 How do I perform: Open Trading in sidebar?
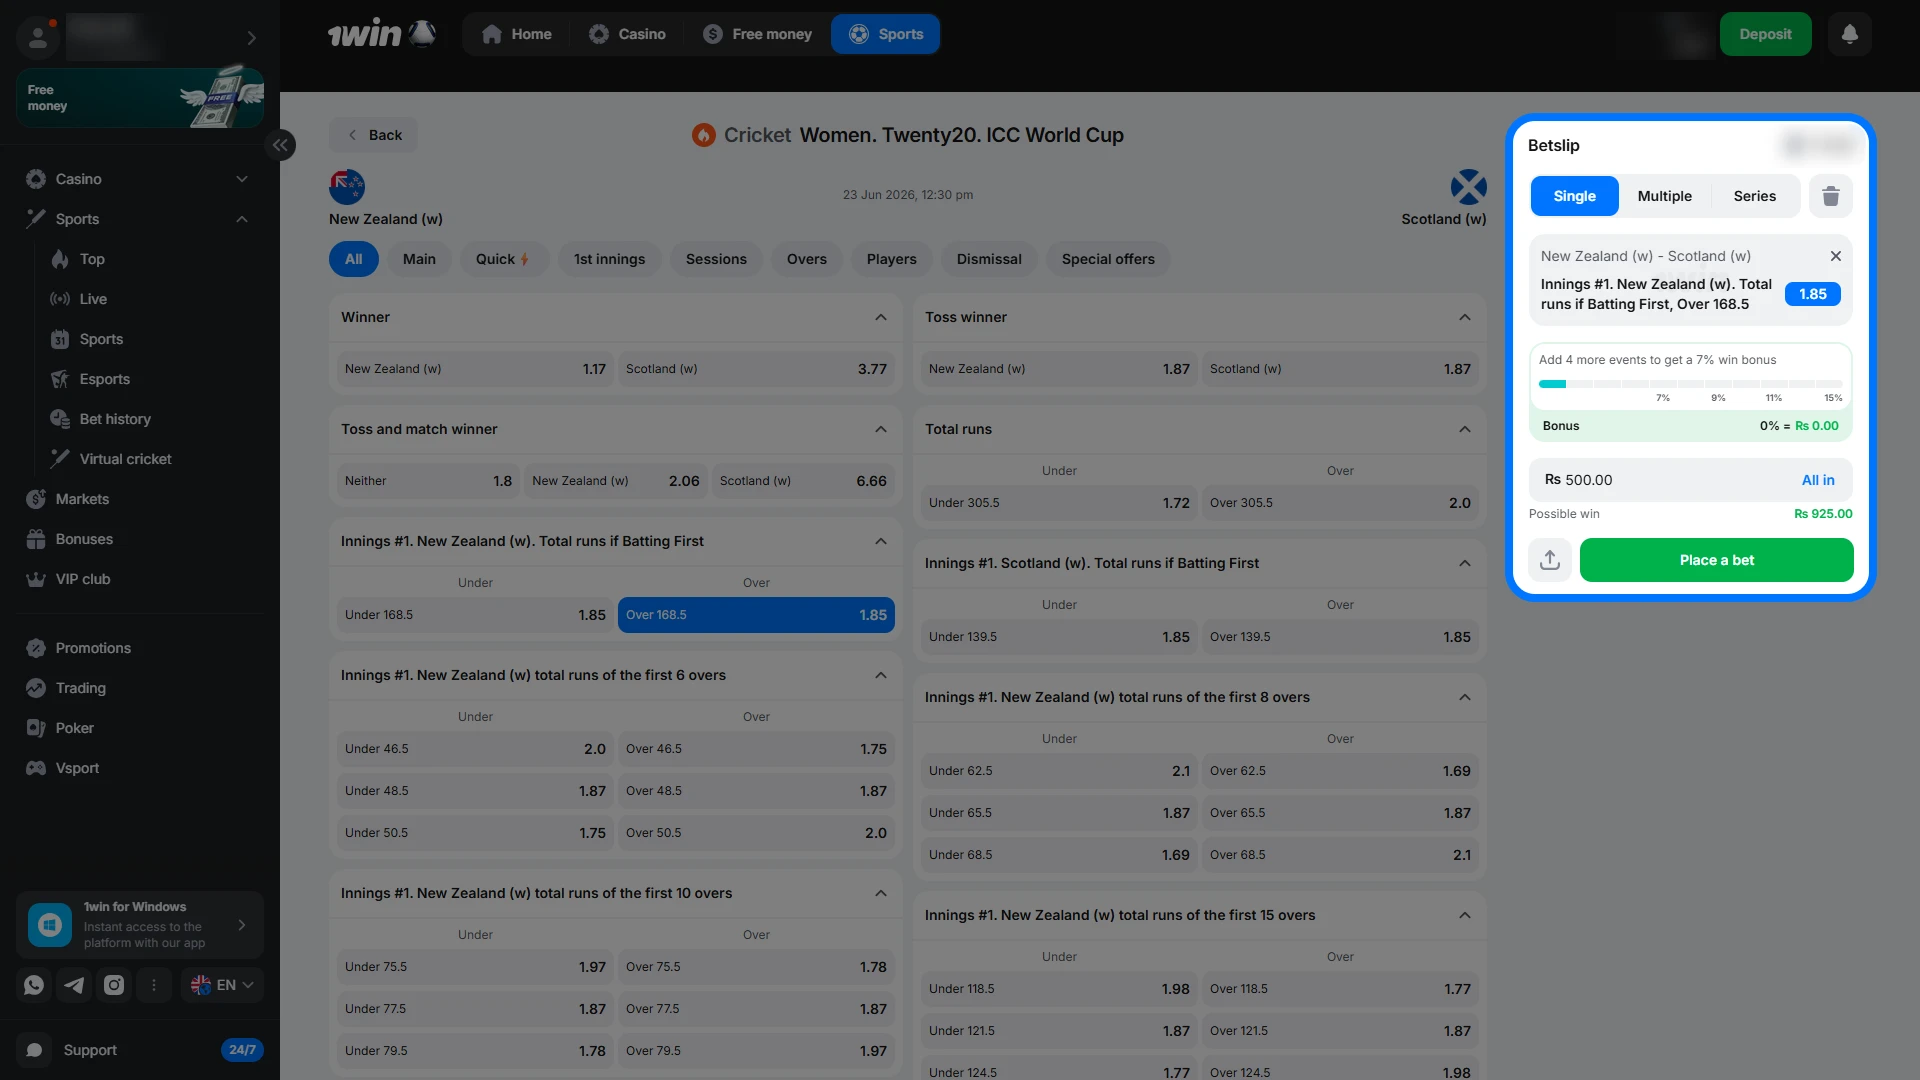80,688
